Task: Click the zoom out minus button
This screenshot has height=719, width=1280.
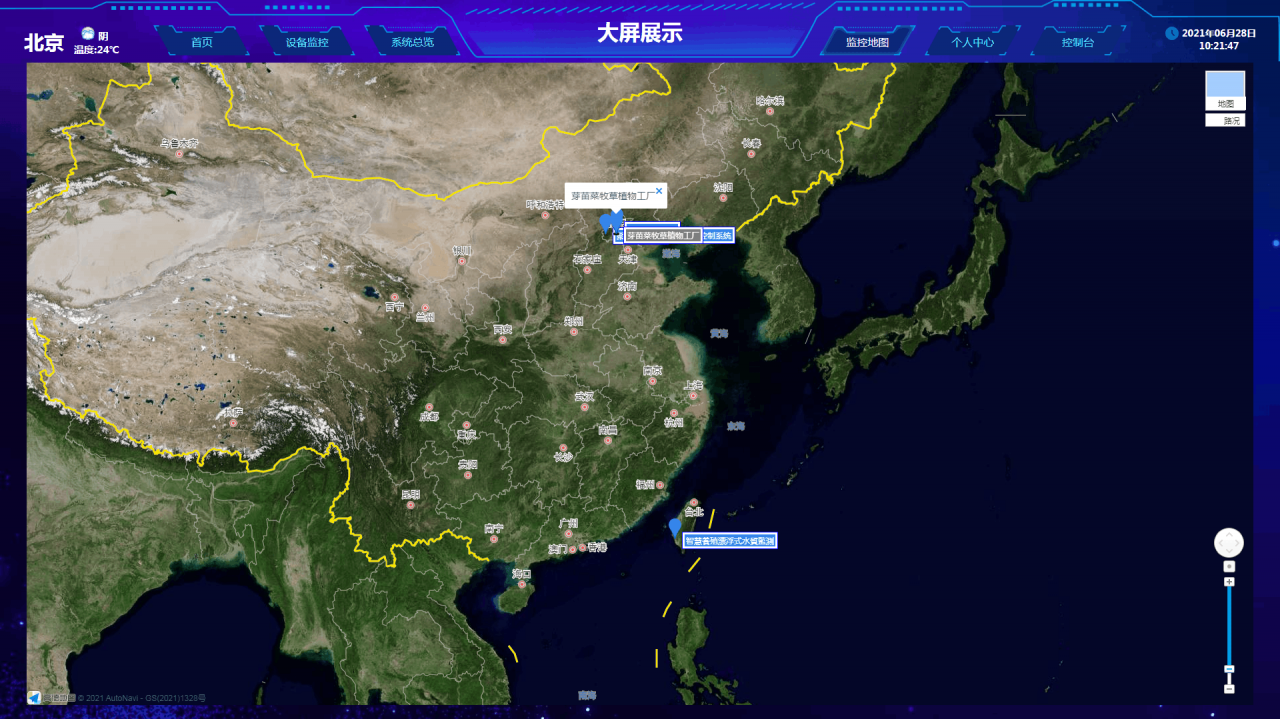Action: pyautogui.click(x=1229, y=689)
